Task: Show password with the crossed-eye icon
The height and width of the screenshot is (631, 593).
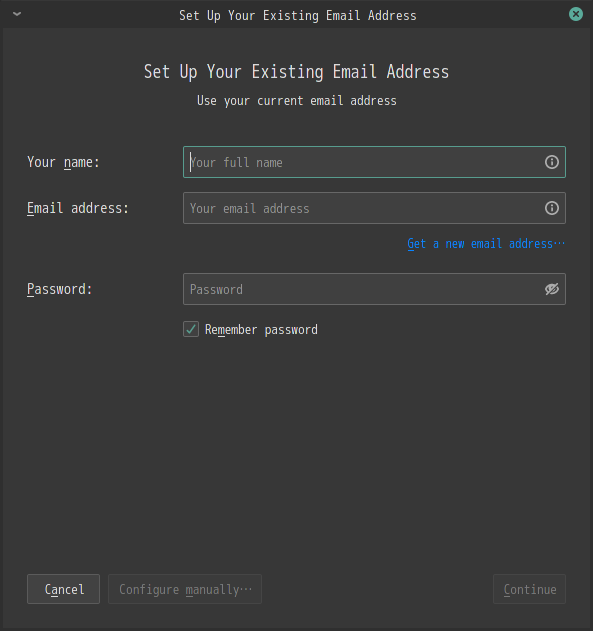Action: click(552, 289)
